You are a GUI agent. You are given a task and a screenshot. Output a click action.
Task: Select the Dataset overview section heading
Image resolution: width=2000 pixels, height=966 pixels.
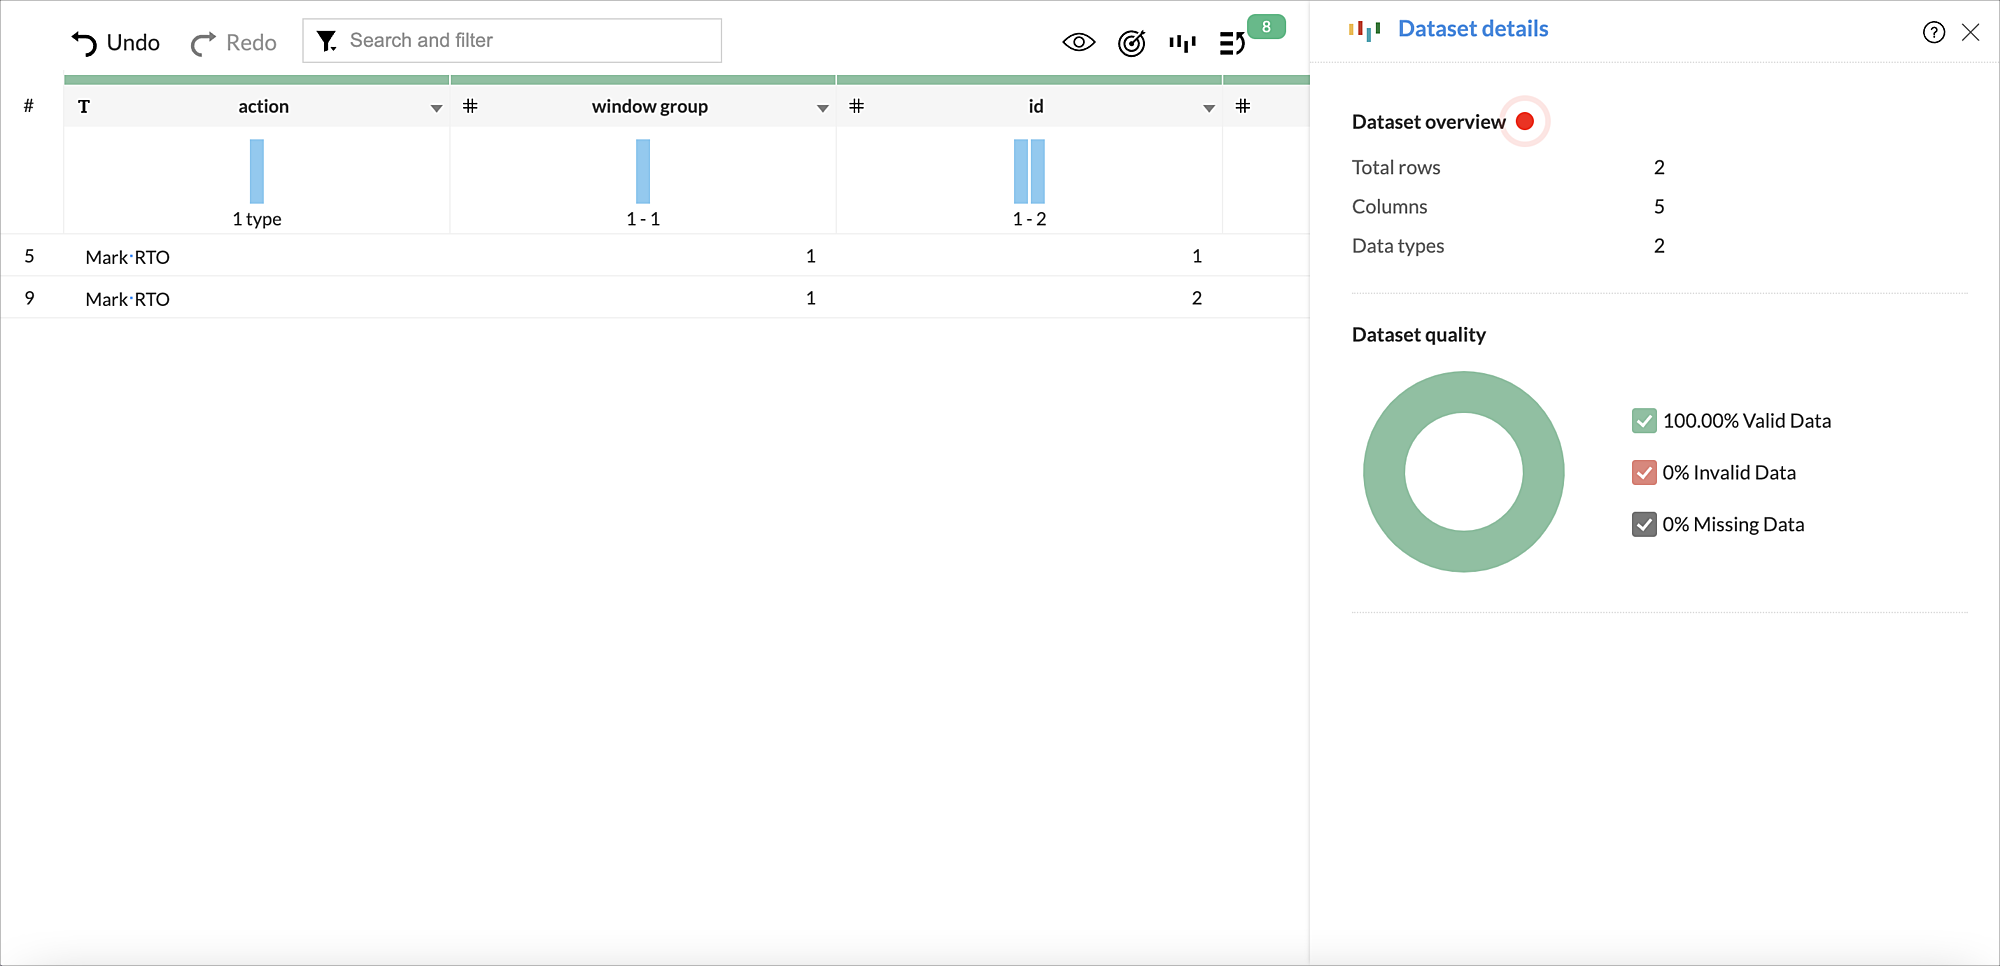click(x=1428, y=121)
